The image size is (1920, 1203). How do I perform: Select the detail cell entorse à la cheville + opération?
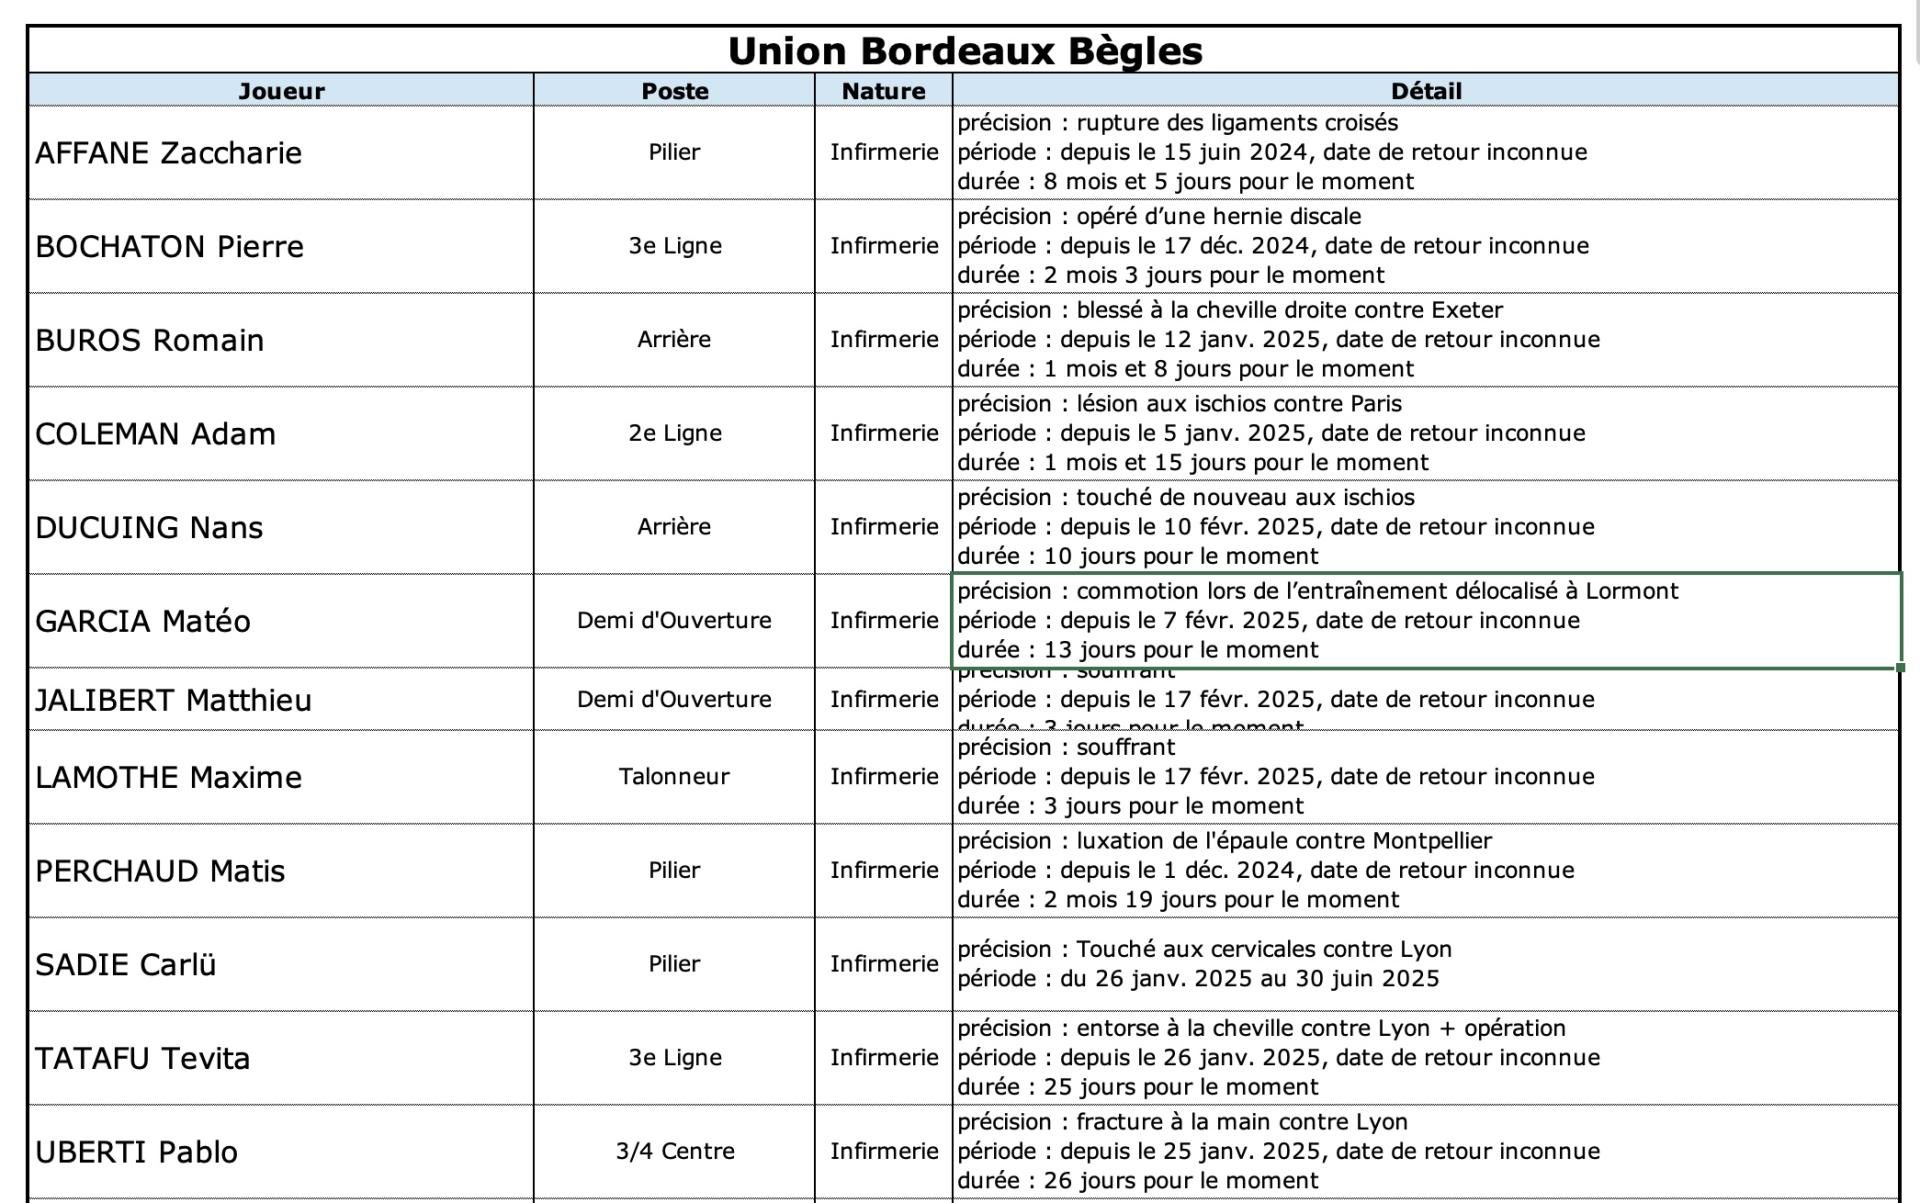point(1426,1058)
